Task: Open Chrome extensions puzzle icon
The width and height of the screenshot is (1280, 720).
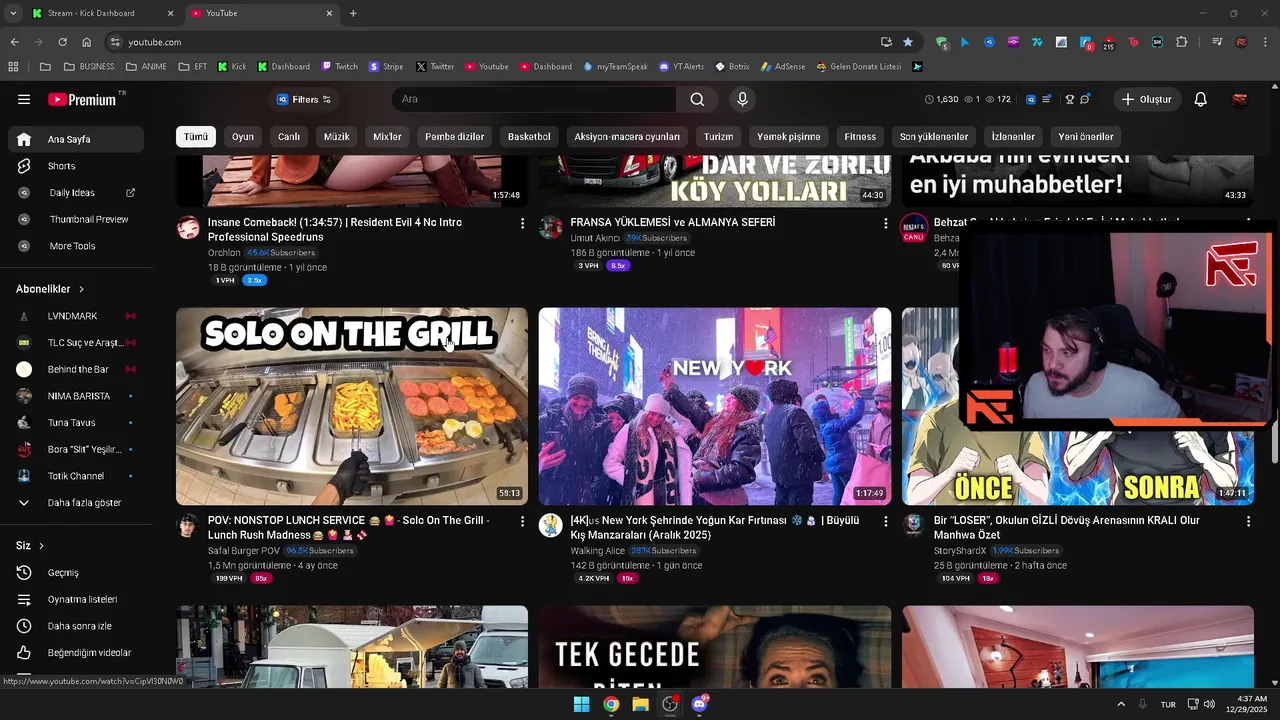Action: click(1182, 42)
